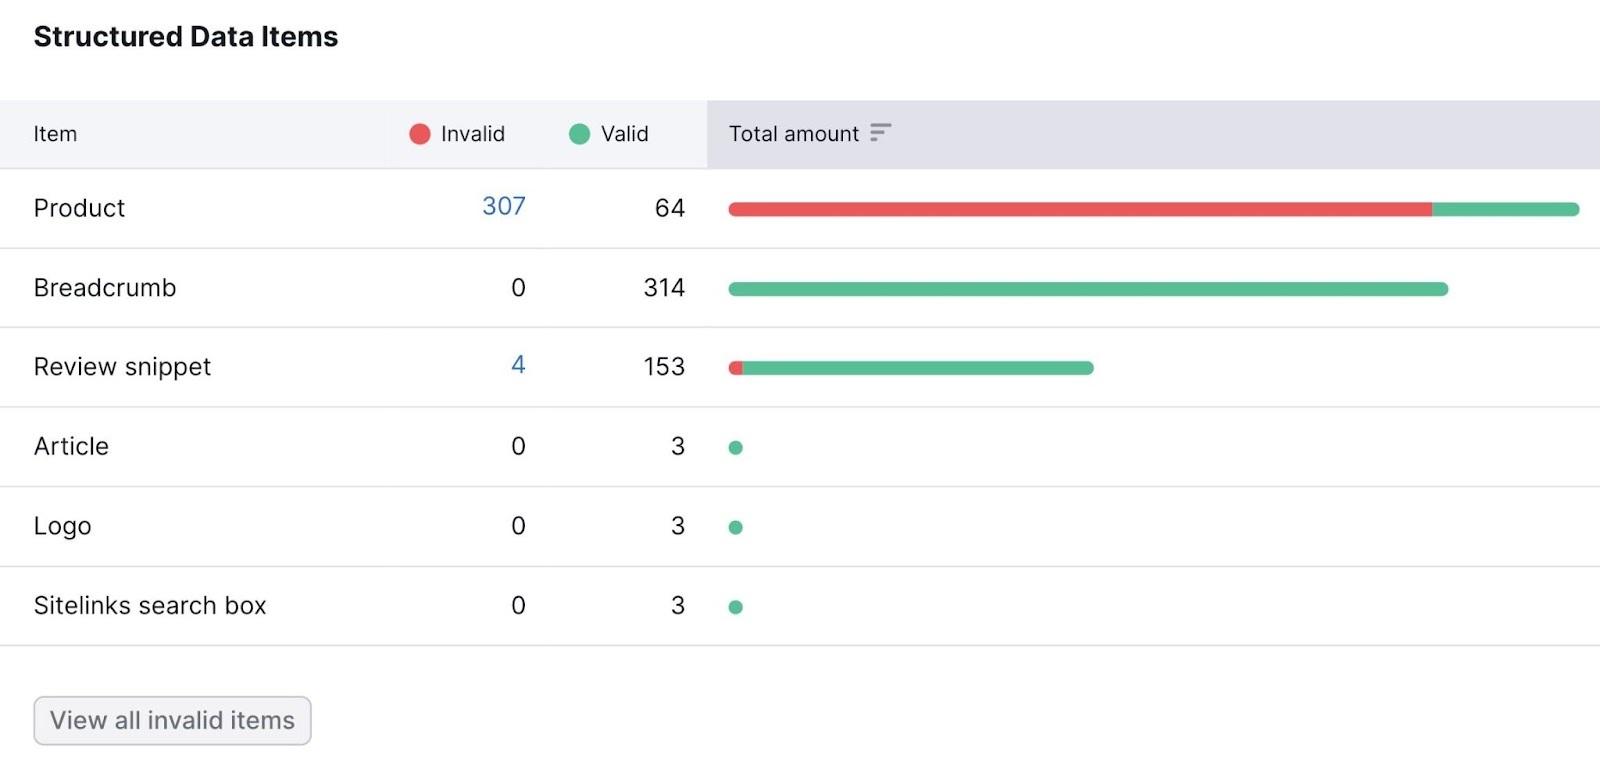Click the green dot in Logo row

click(x=736, y=527)
